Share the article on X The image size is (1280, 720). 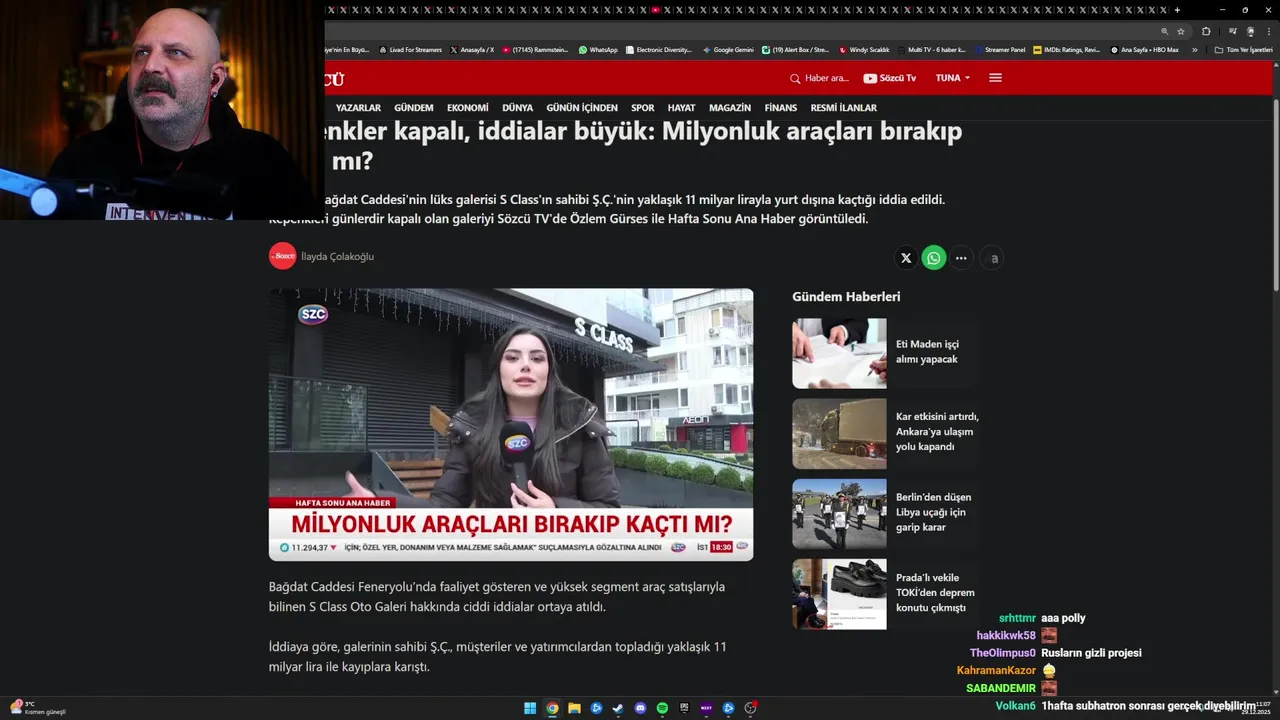click(x=906, y=258)
